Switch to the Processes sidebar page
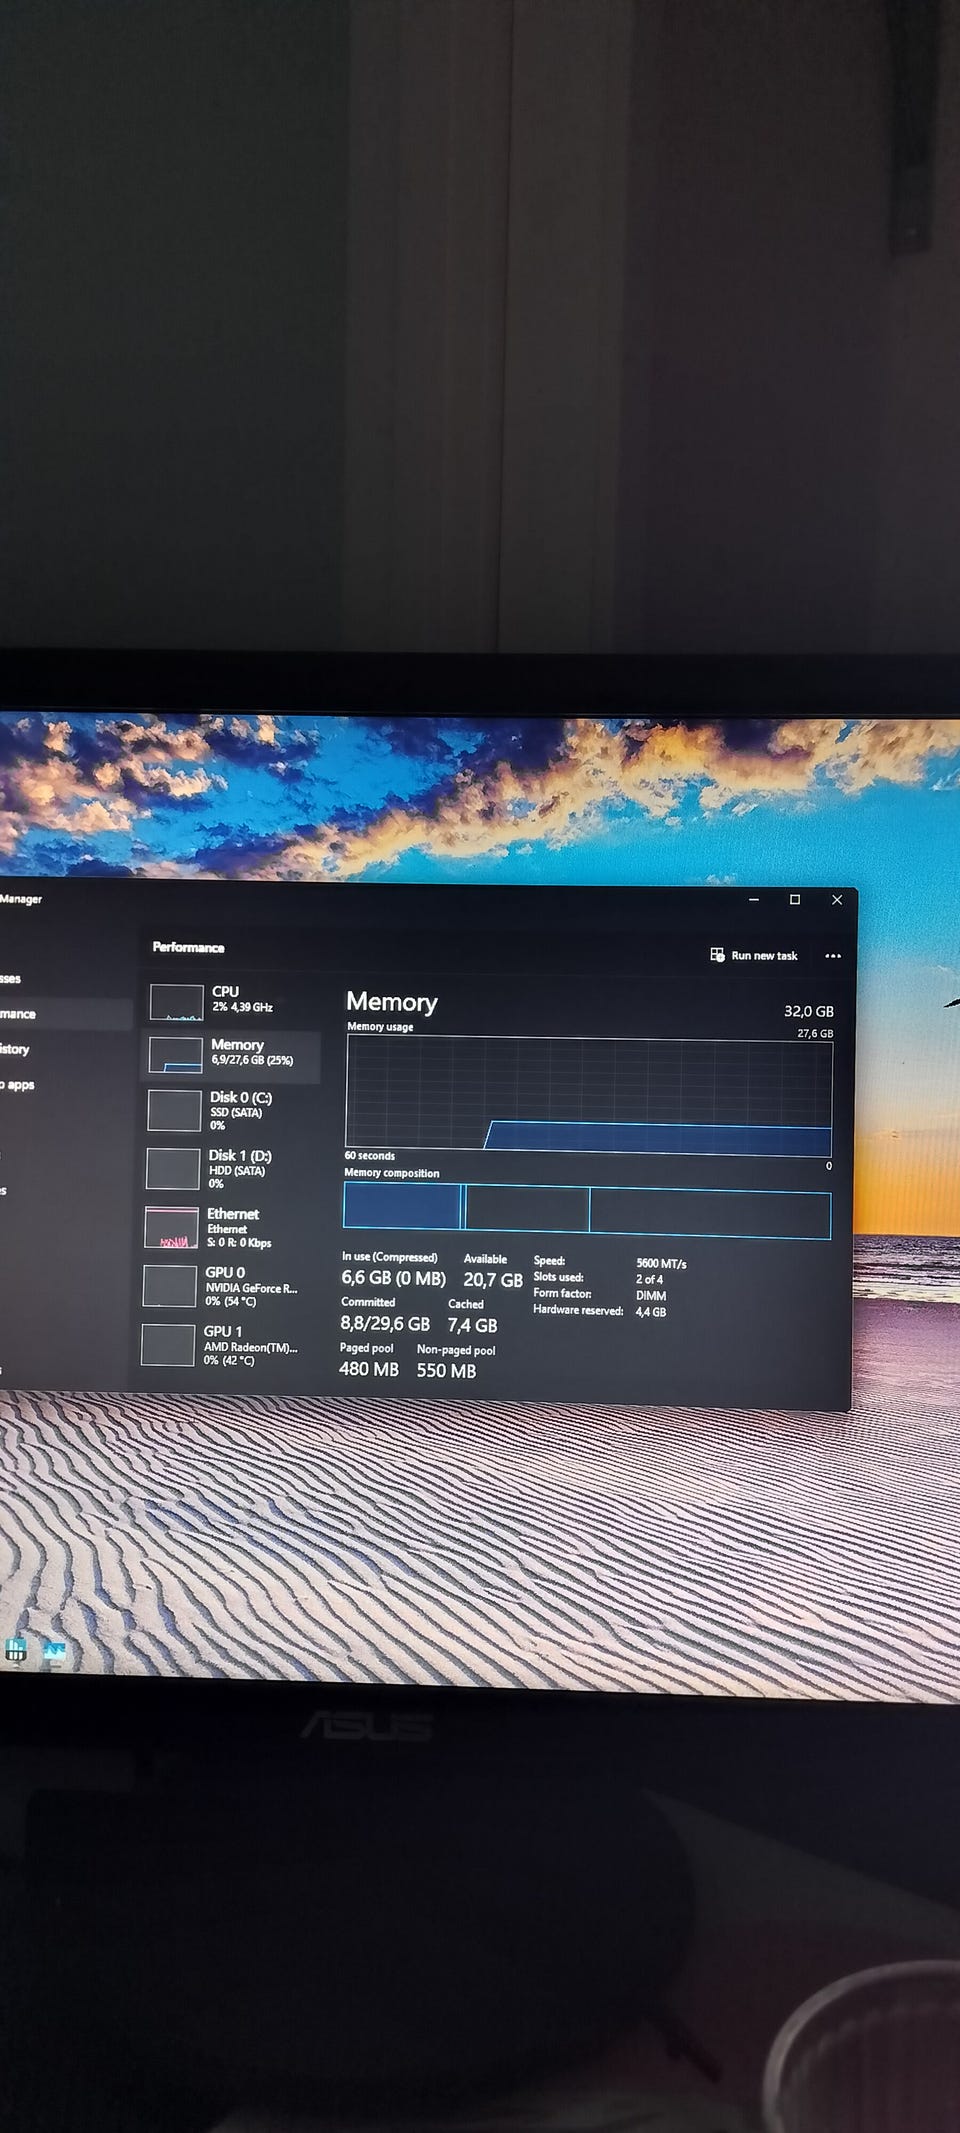The image size is (960, 2133). coord(10,979)
